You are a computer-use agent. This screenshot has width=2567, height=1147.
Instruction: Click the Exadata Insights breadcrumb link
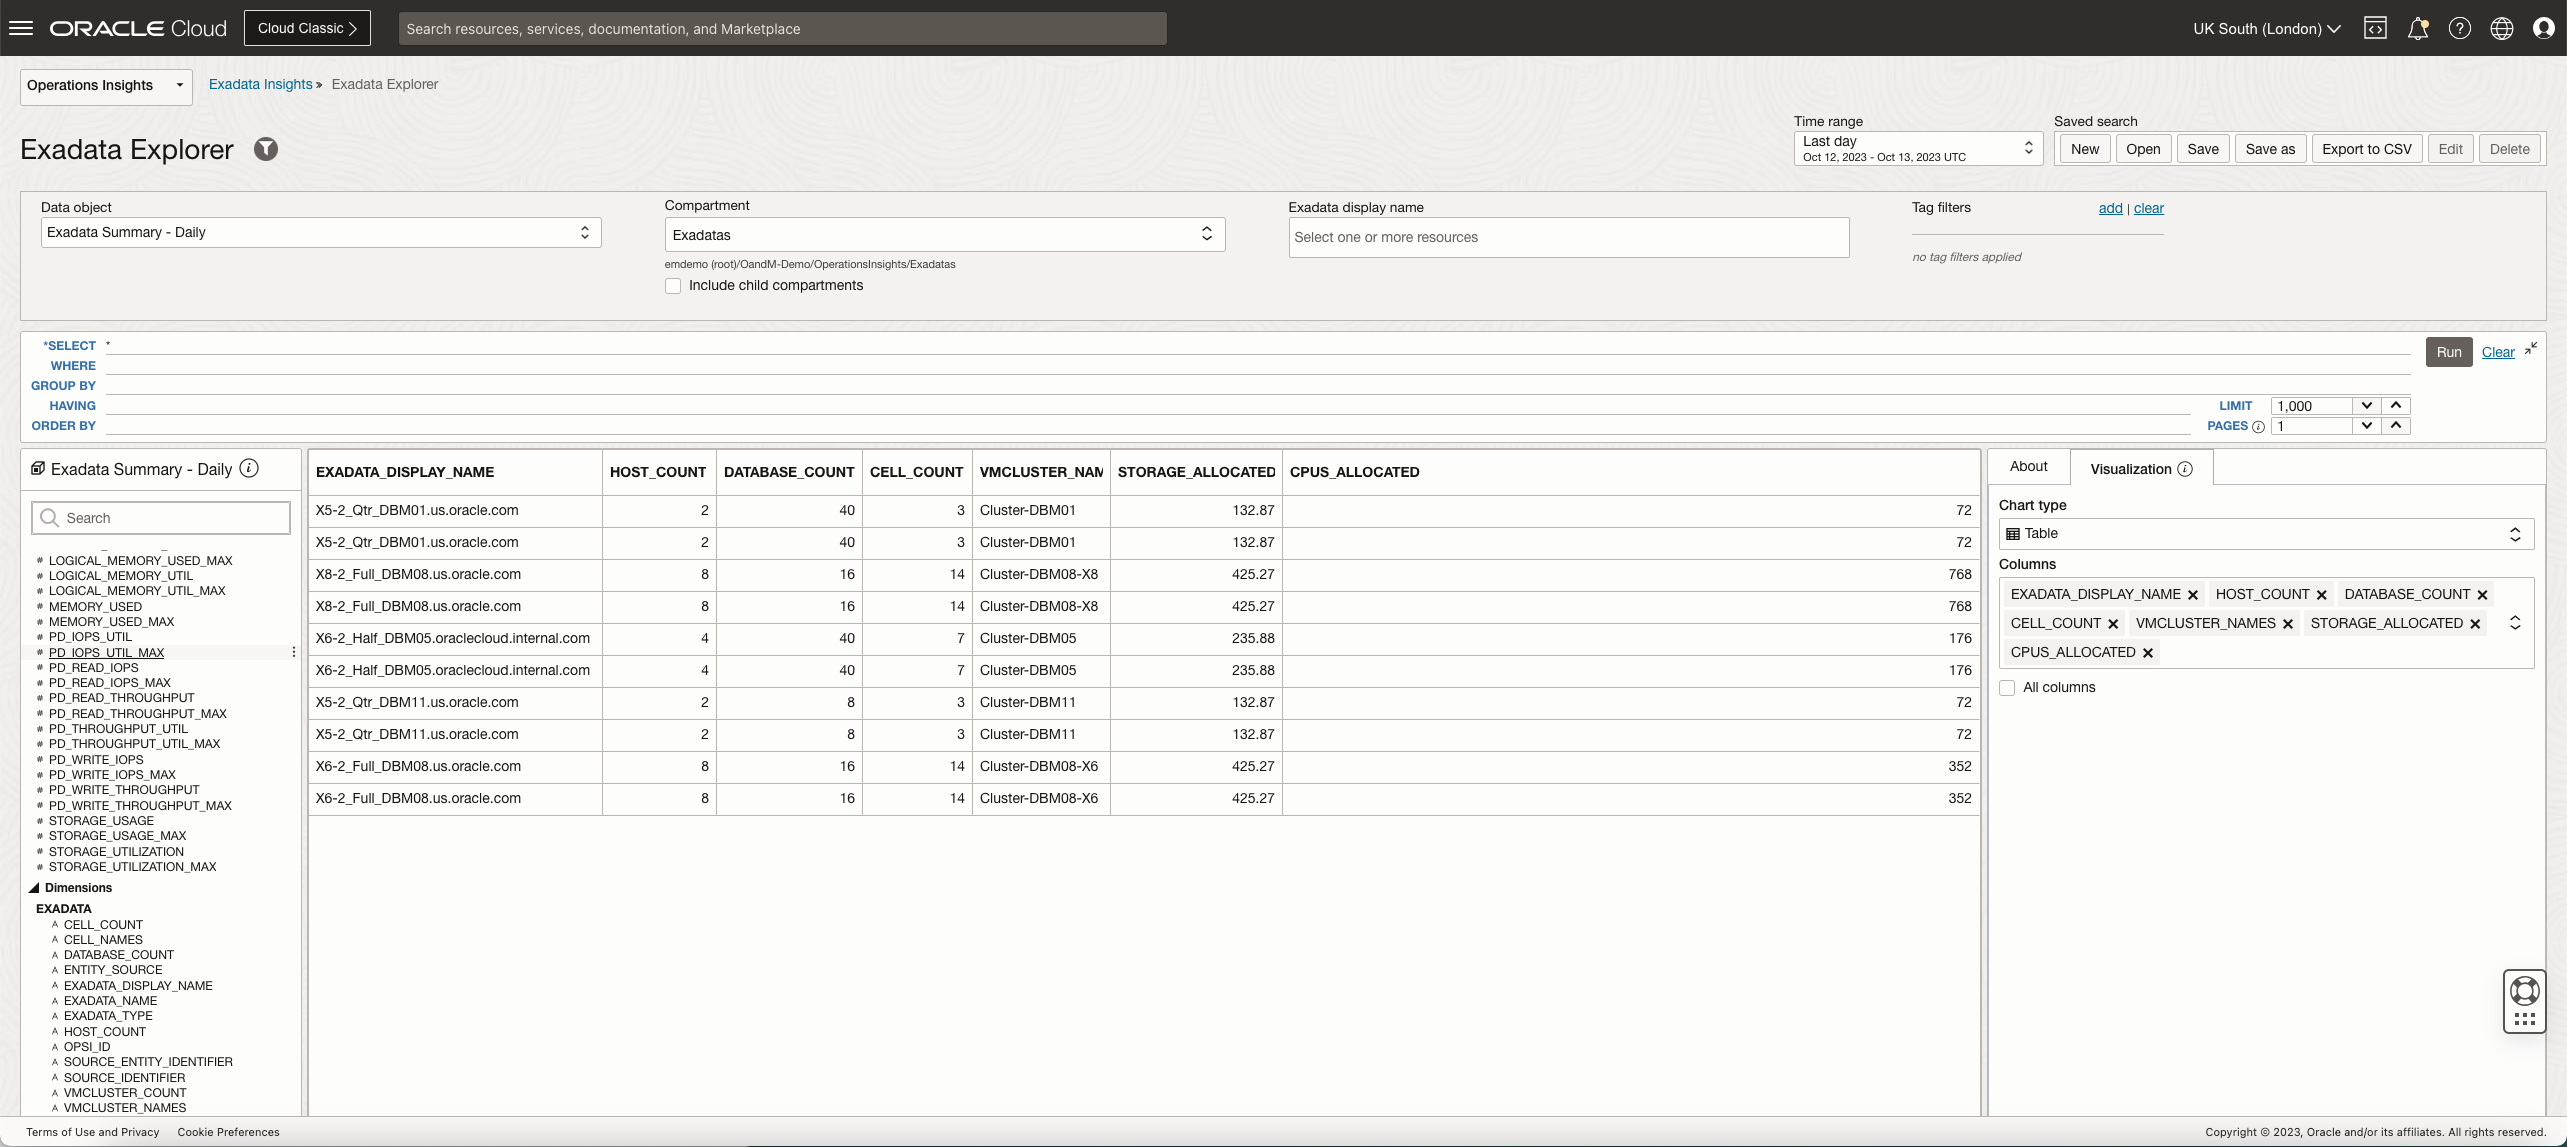pyautogui.click(x=260, y=84)
